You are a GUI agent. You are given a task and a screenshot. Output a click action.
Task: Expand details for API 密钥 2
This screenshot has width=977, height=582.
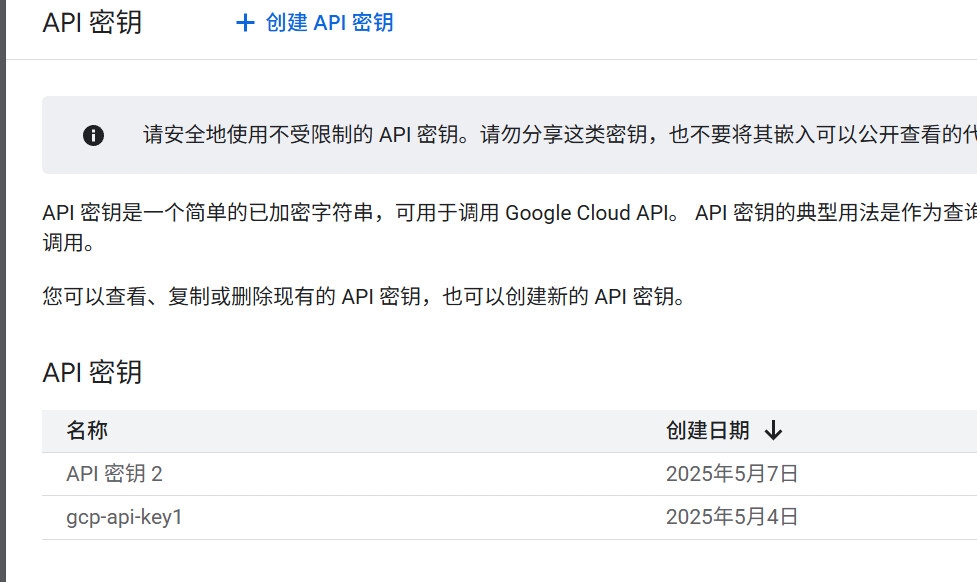point(114,473)
